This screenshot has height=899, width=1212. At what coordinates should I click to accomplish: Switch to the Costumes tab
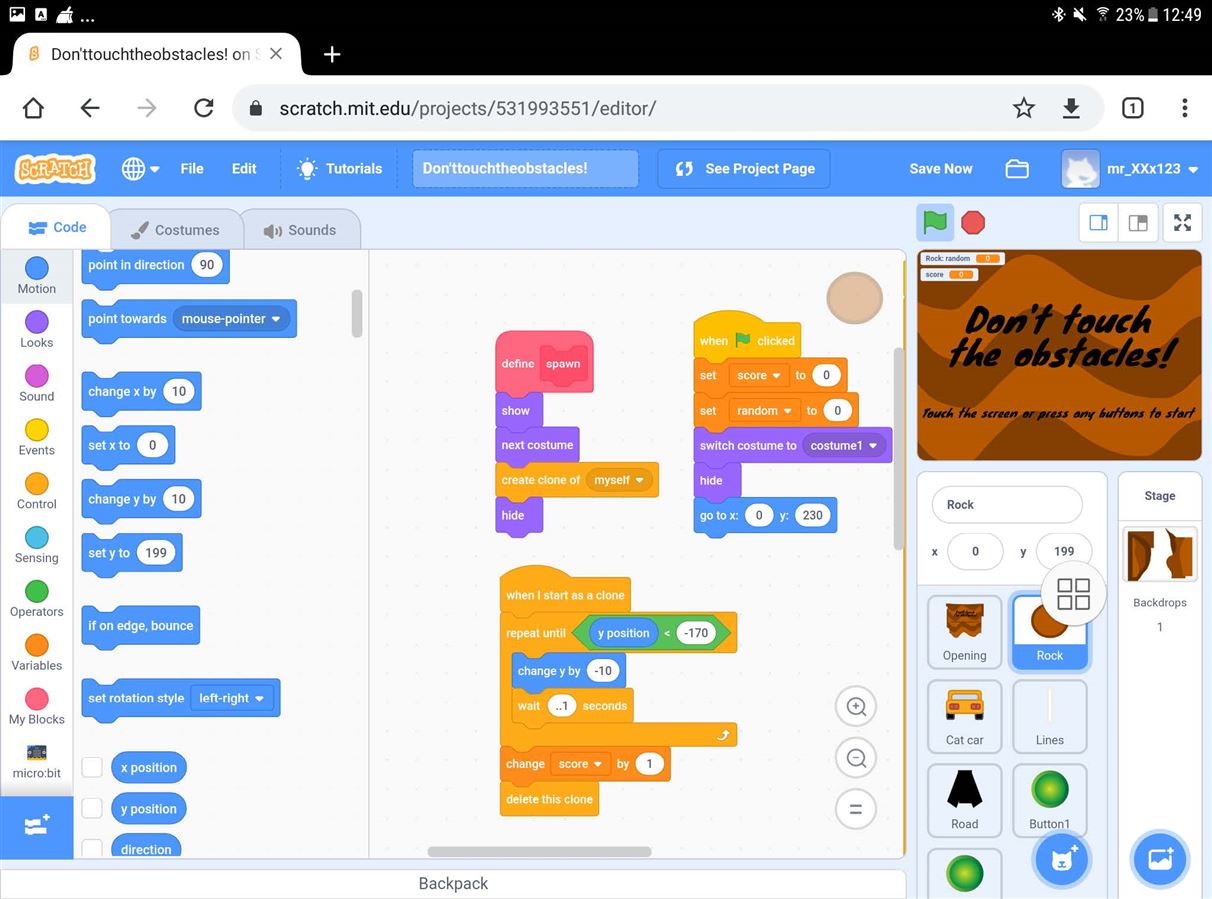coord(175,230)
